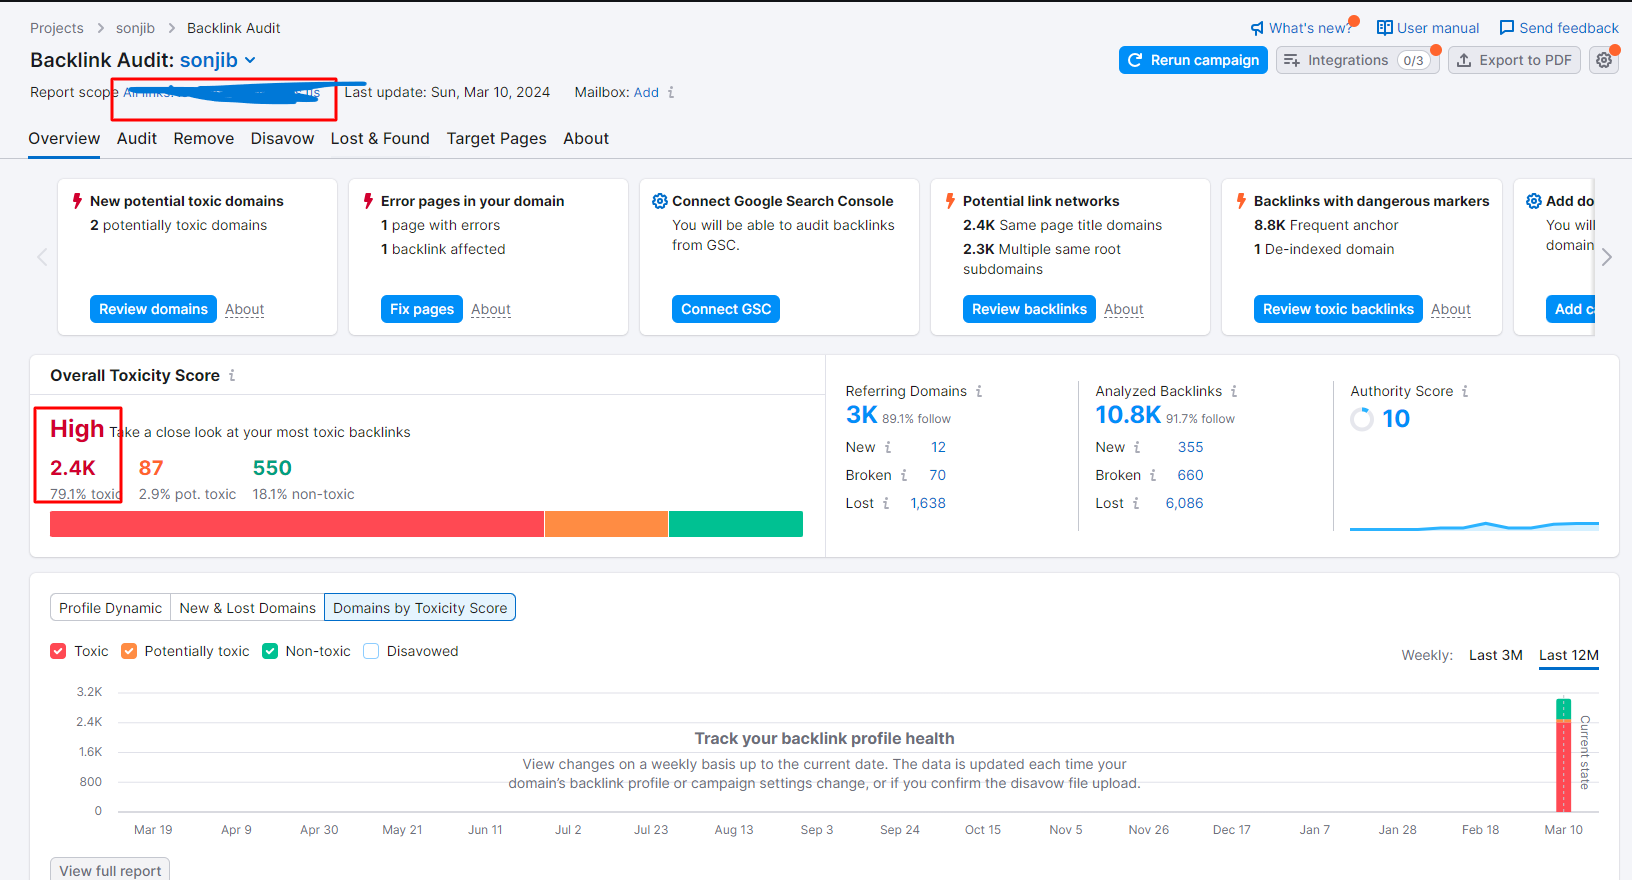Click info icon beside Authority Score
Screen dimensions: 1632x880
coord(1465,391)
